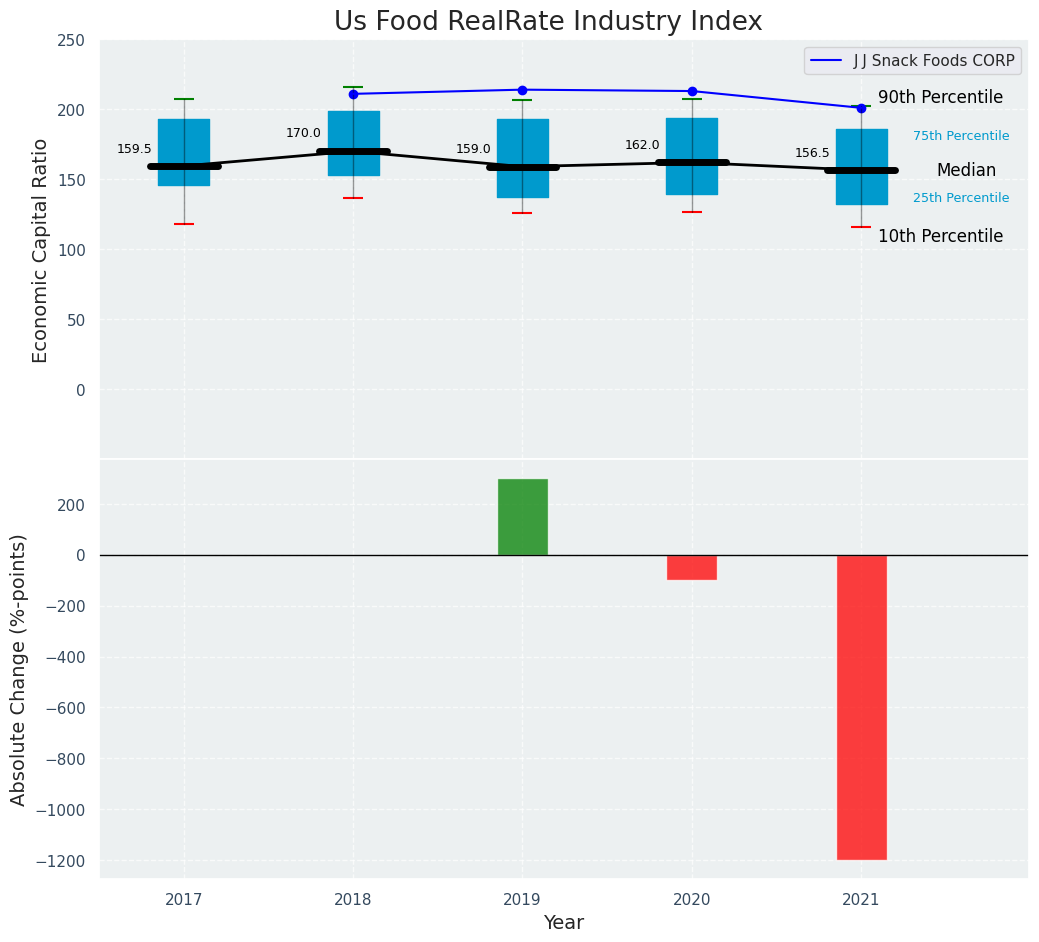Click the tall red 2021 change bar
This screenshot has height=942, width=1039.
point(861,706)
